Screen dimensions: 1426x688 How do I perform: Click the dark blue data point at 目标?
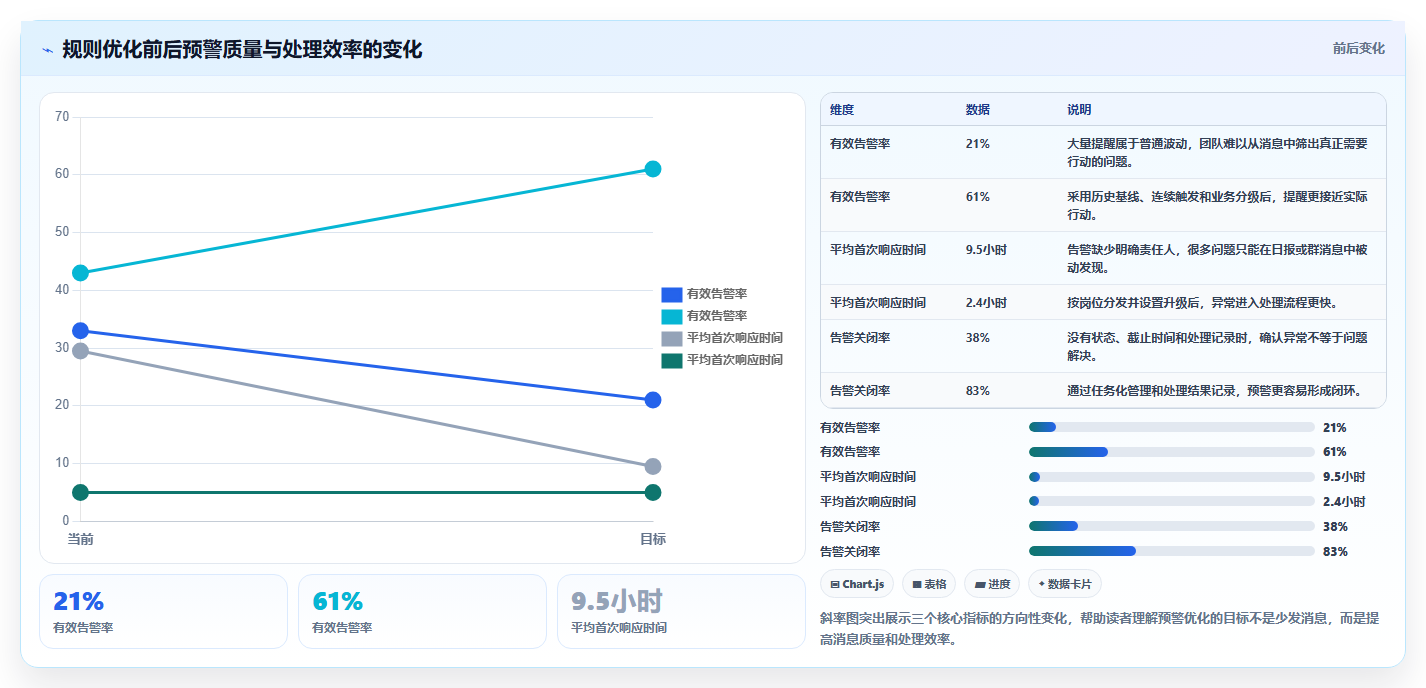coord(653,400)
